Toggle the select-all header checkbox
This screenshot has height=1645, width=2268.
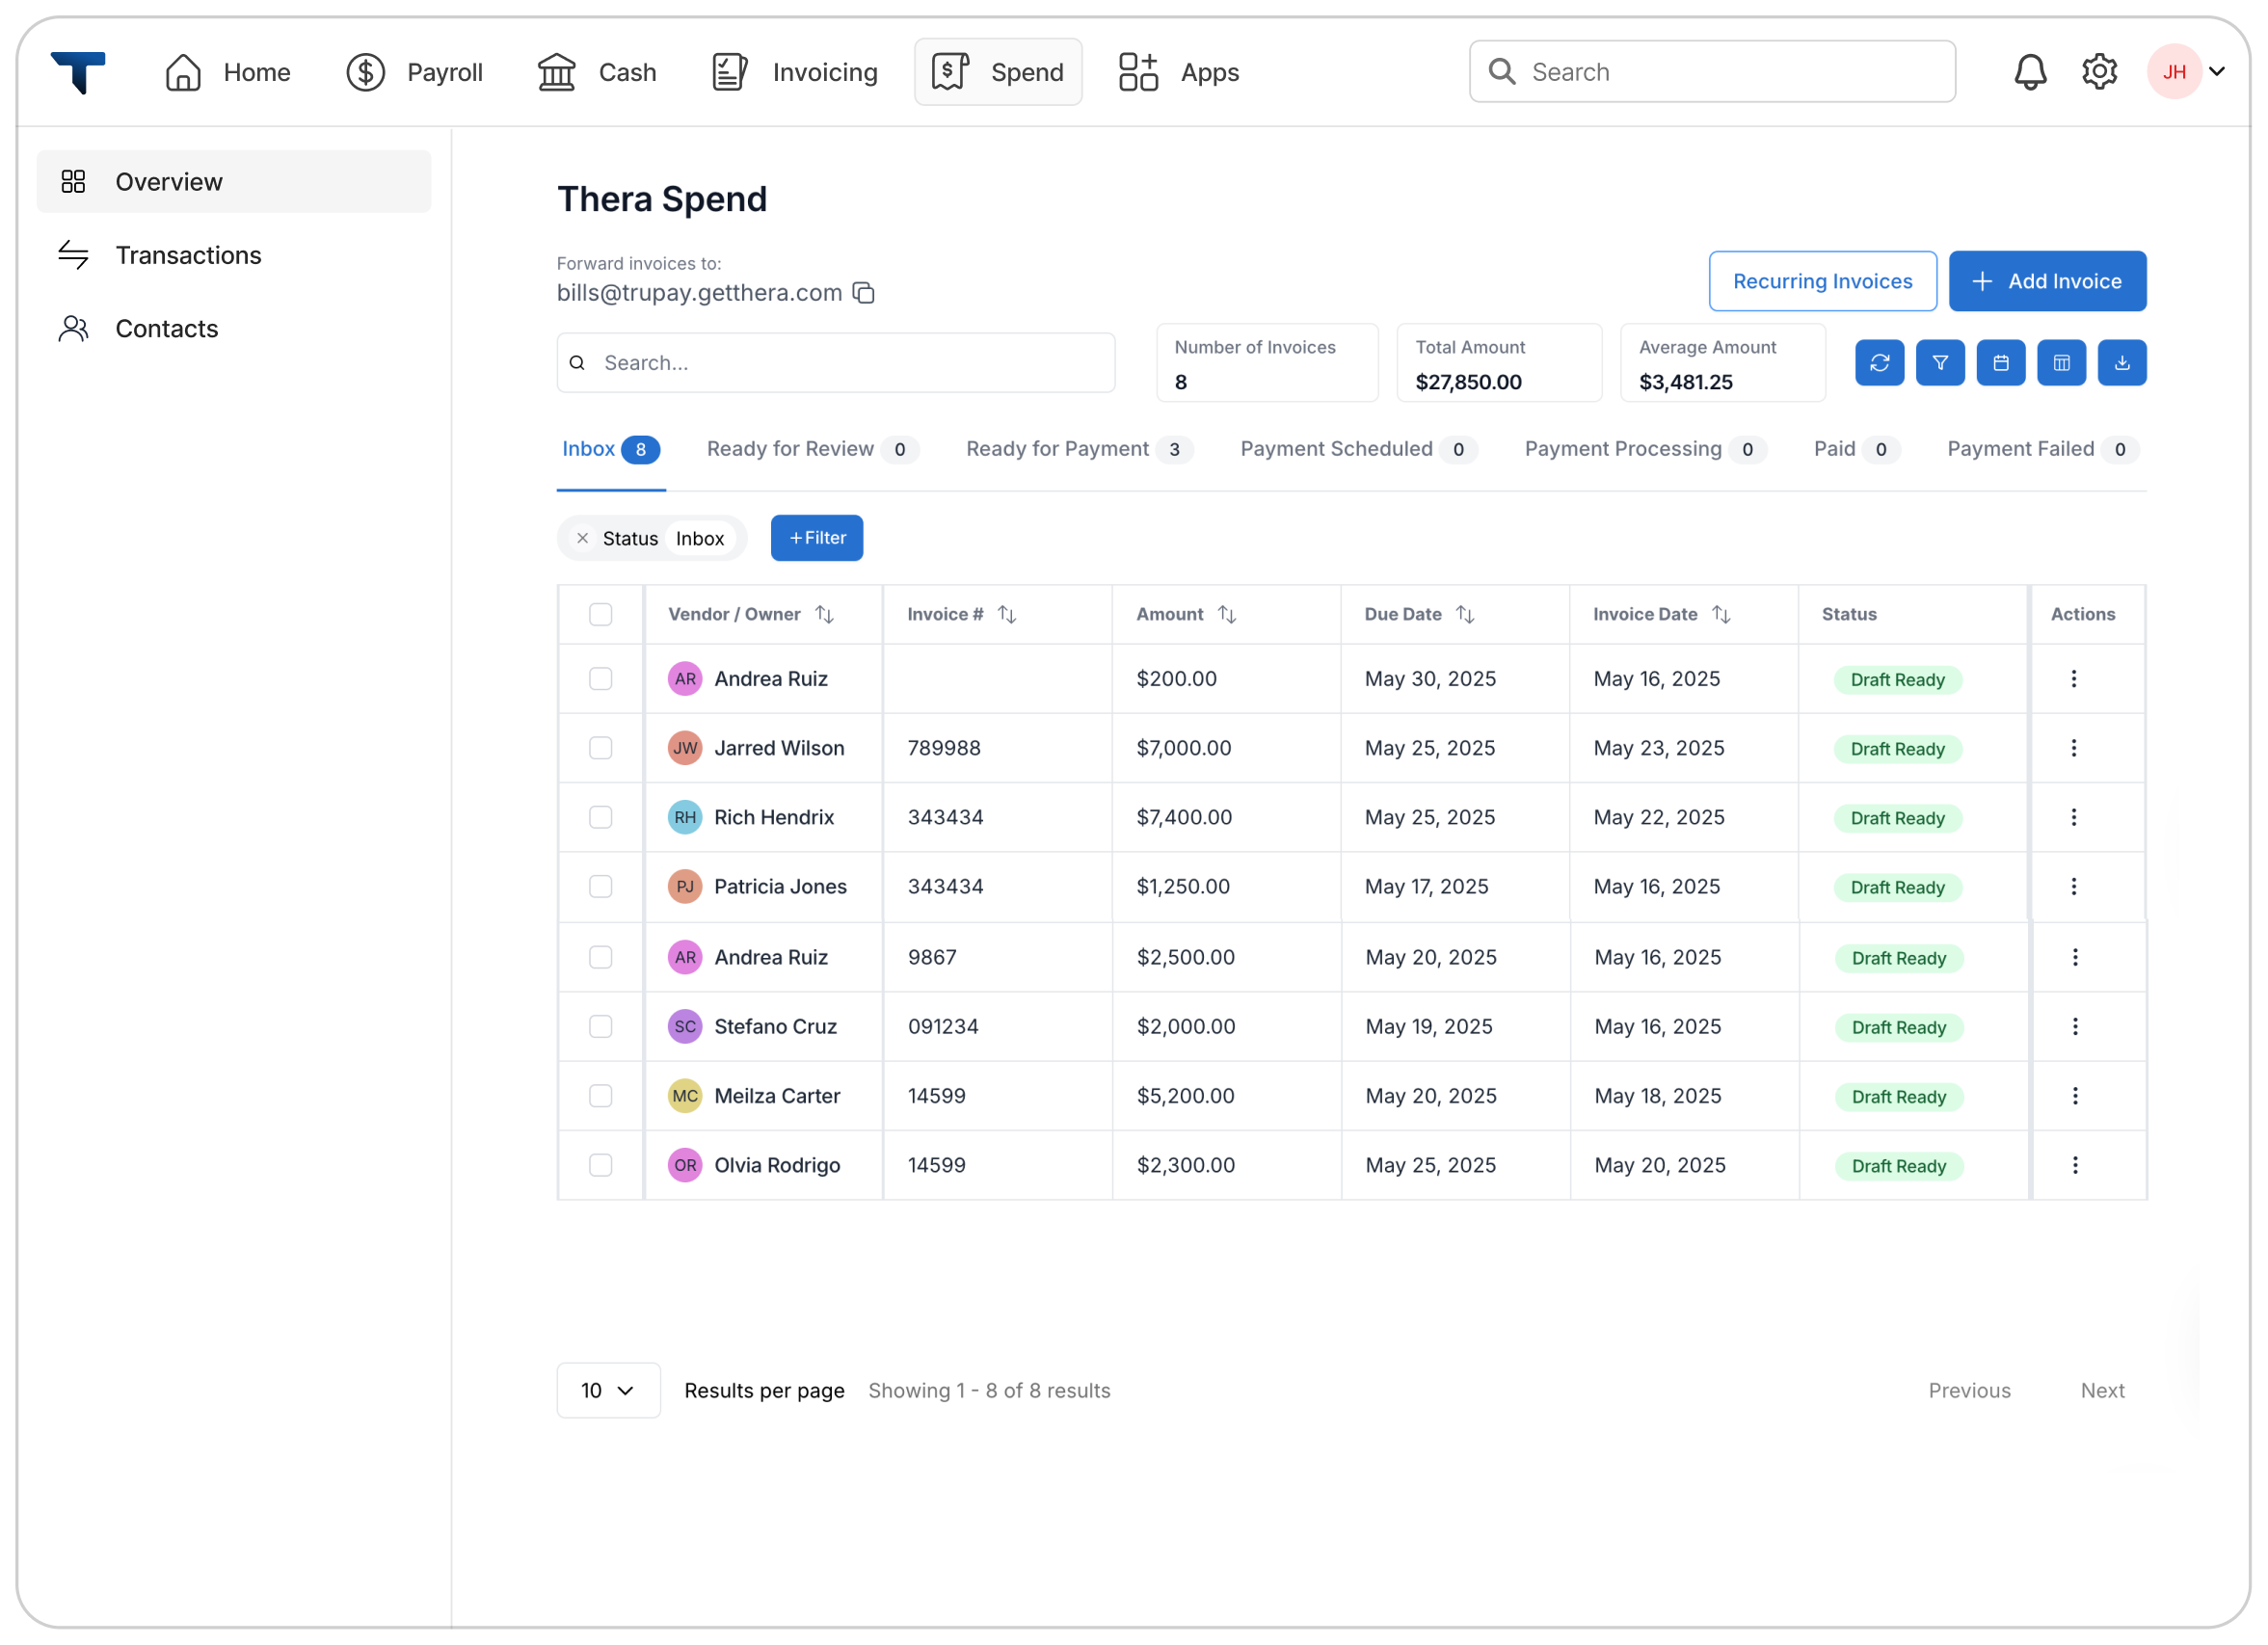tap(600, 614)
